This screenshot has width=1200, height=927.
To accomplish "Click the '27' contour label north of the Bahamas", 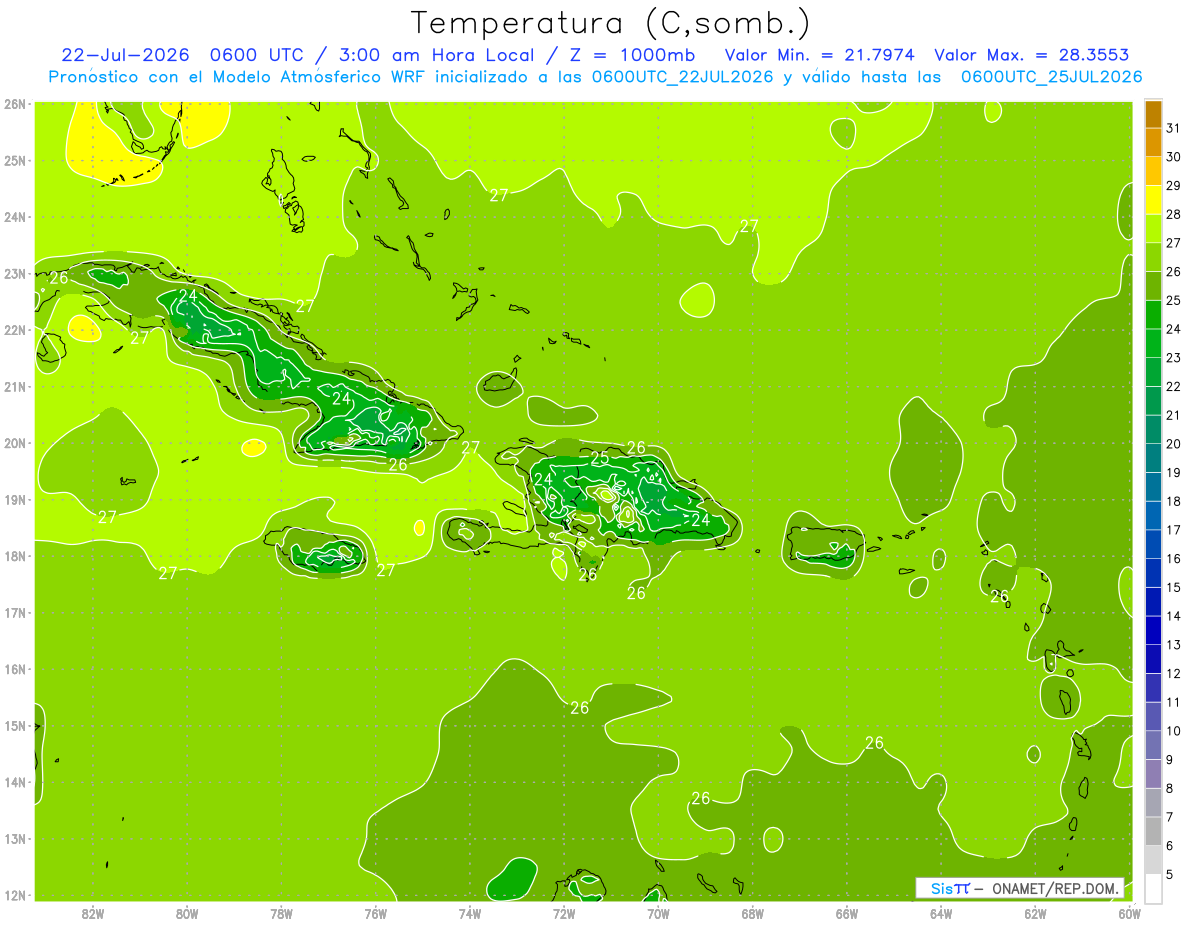I will click(x=499, y=195).
